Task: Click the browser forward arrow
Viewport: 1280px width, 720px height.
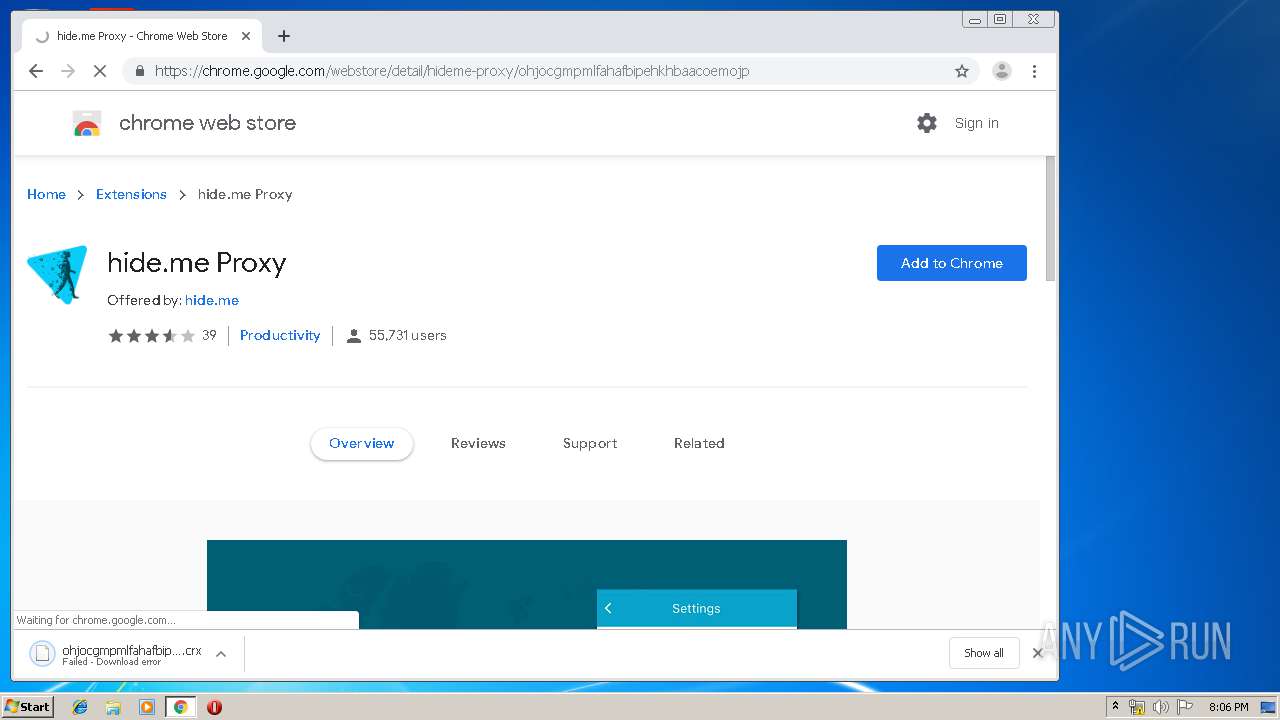Action: pyautogui.click(x=68, y=71)
